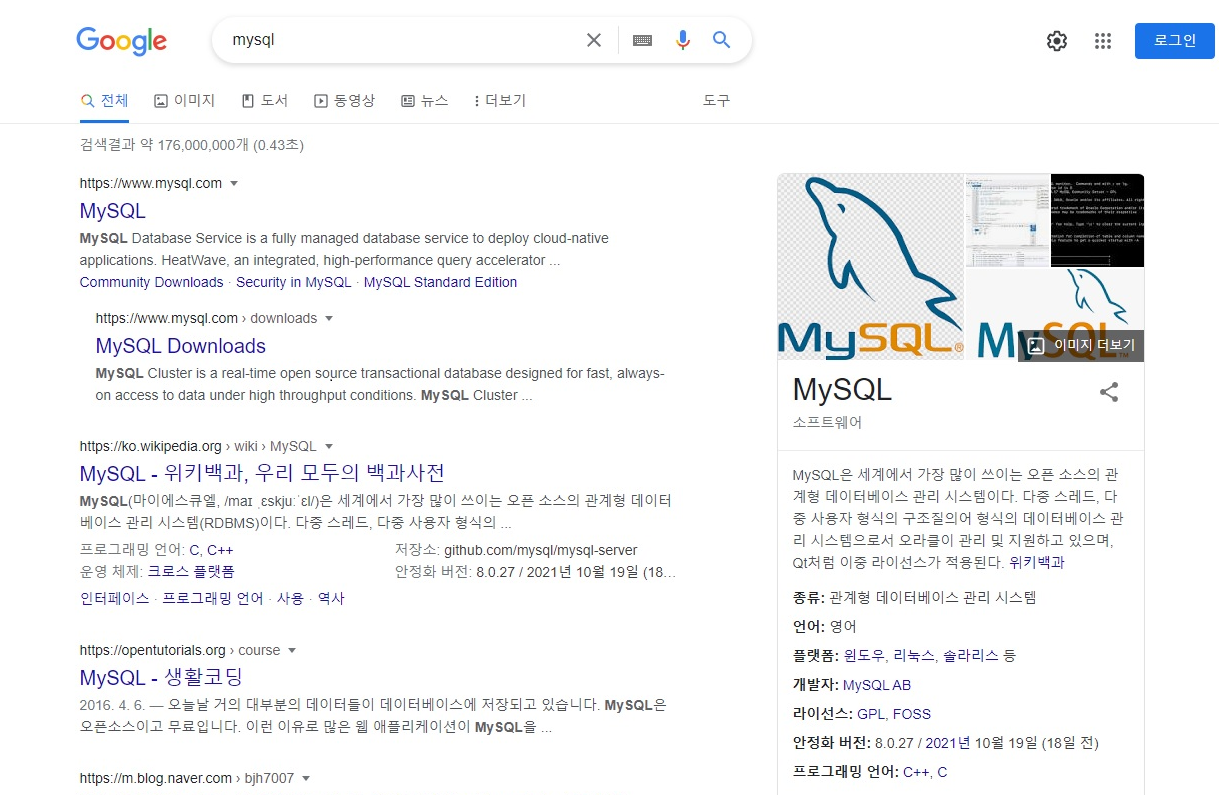1219x795 pixels.
Task: Click the black terminal screenshot thumbnail
Action: click(x=1098, y=220)
